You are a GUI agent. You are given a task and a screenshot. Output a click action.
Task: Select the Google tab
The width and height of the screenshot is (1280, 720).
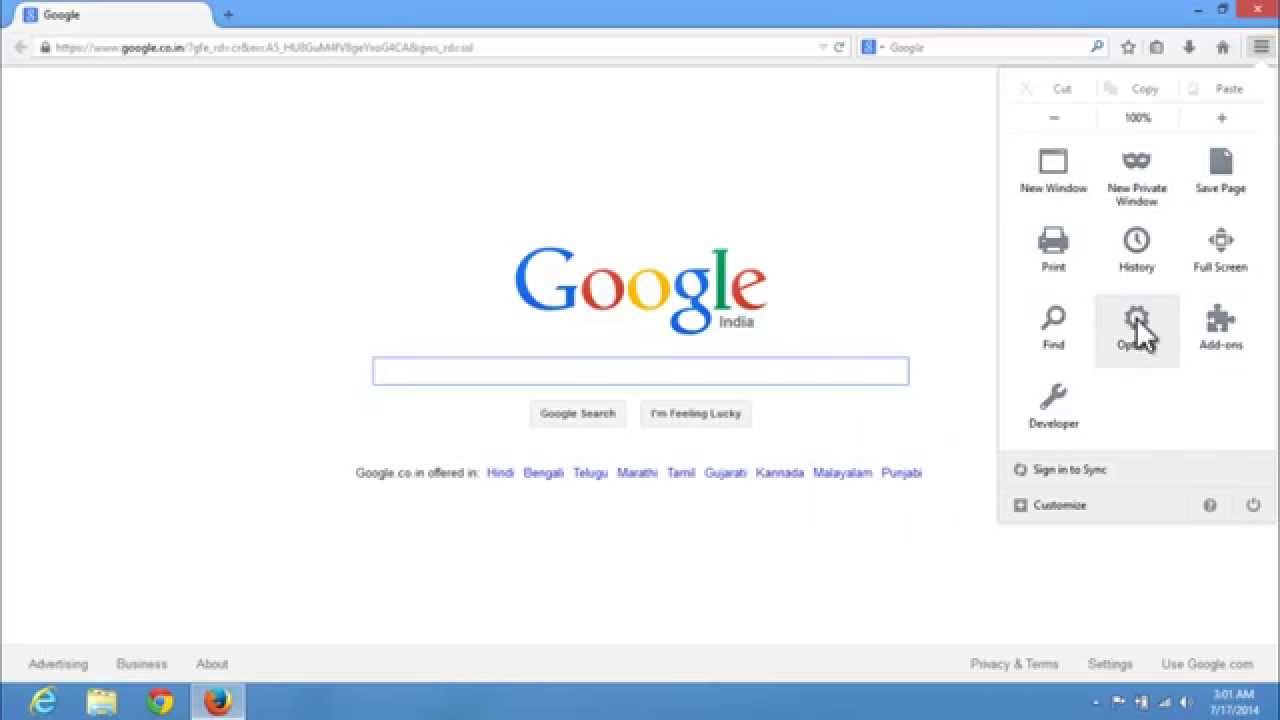point(113,15)
